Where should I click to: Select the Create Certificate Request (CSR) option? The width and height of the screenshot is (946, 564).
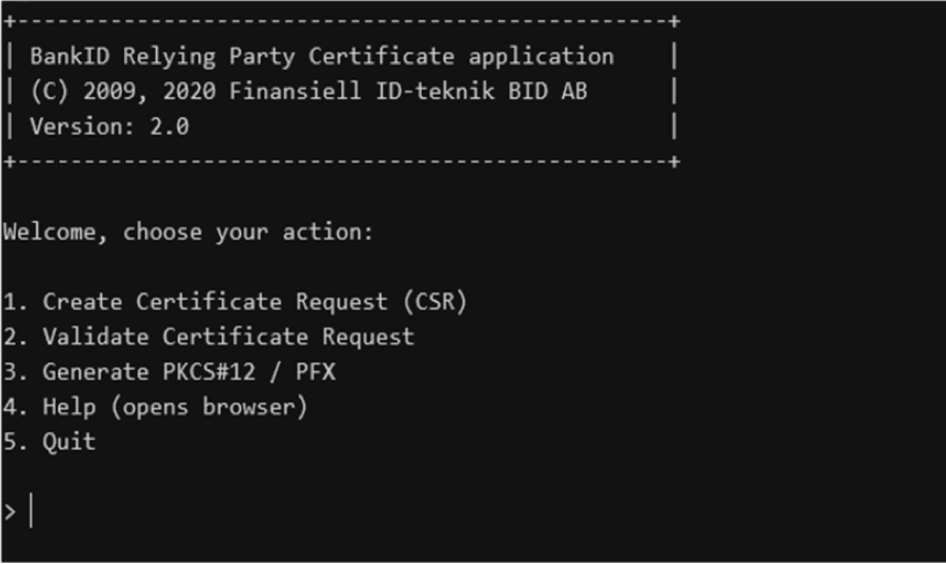235,302
